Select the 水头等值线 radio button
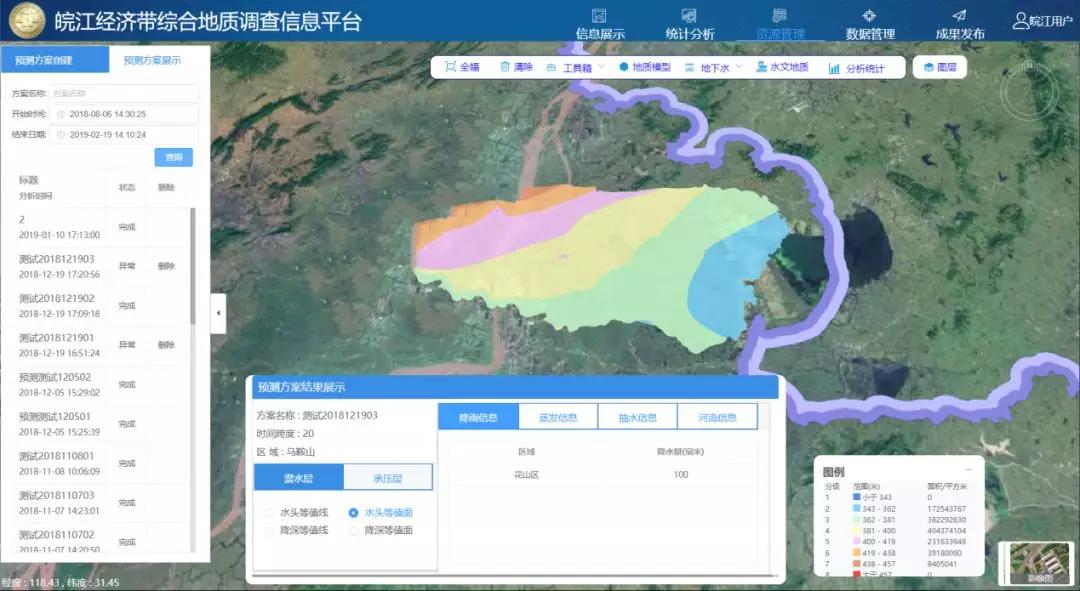Screen dimensions: 1080x591 [x=268, y=511]
